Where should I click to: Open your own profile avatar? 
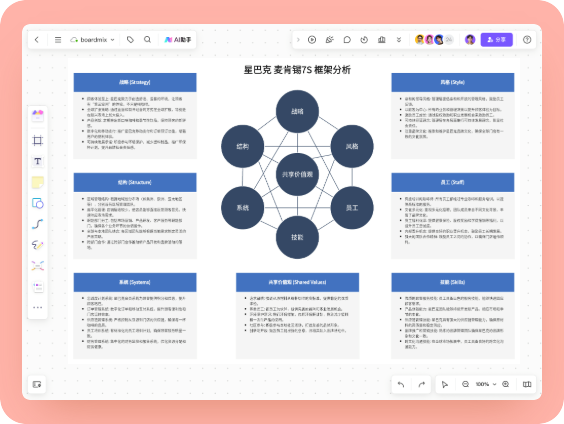coord(470,40)
